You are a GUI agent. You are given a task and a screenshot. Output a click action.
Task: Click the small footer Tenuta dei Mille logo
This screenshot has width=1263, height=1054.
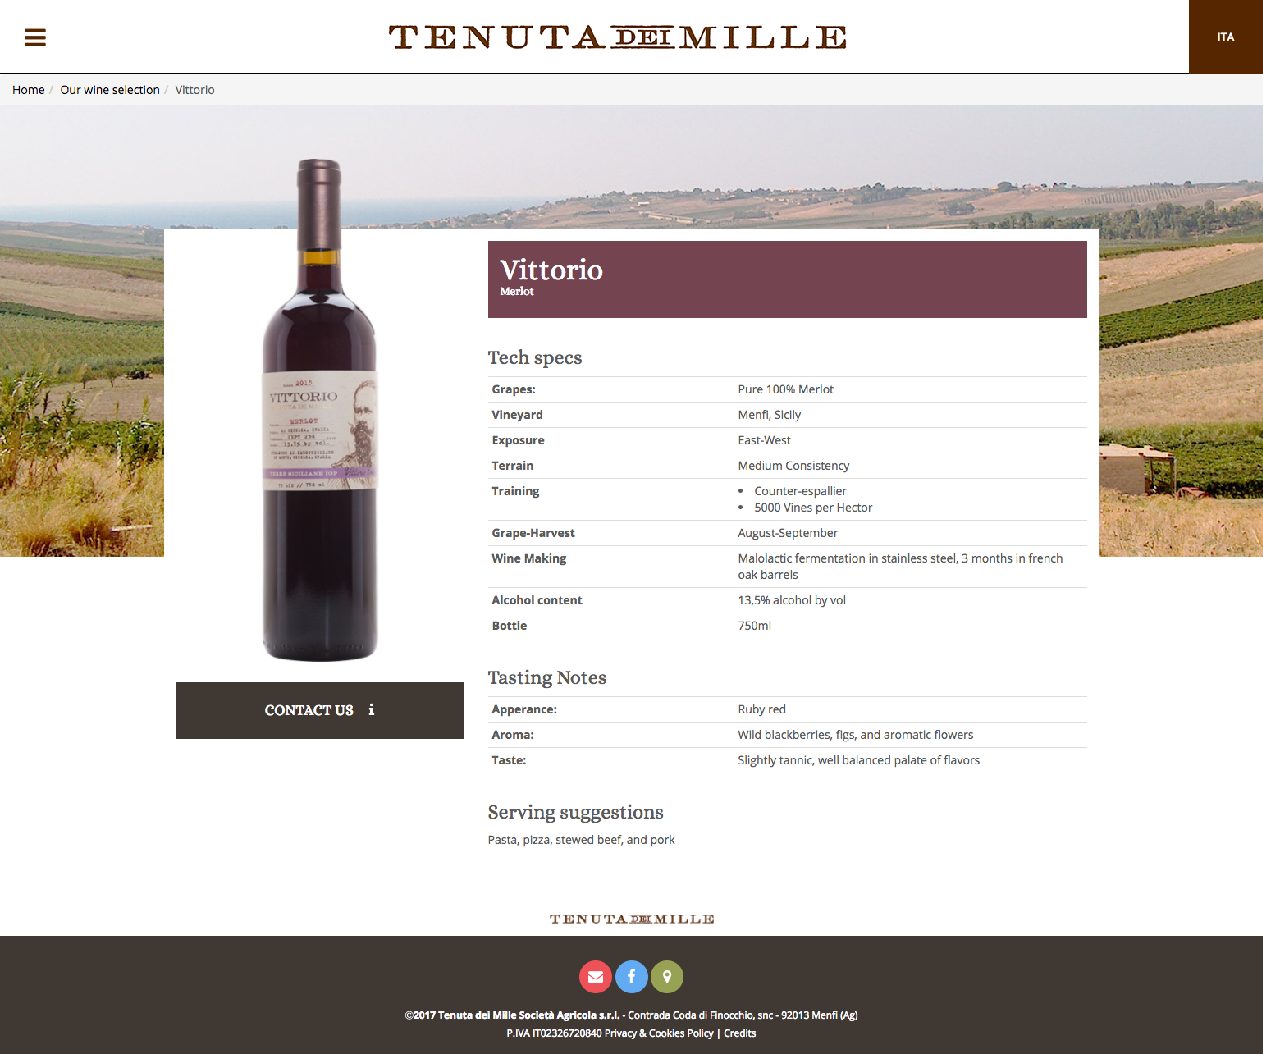pyautogui.click(x=632, y=919)
